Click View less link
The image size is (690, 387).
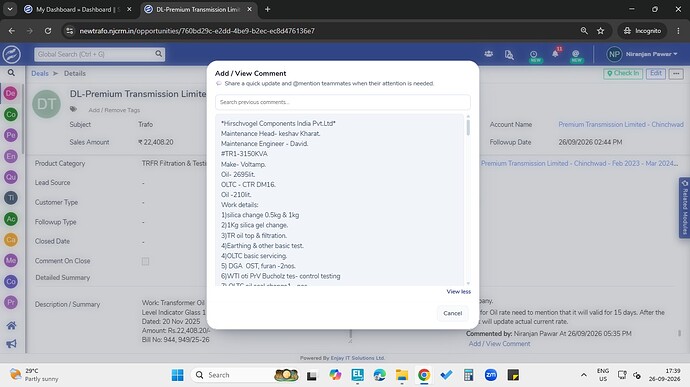coord(459,291)
